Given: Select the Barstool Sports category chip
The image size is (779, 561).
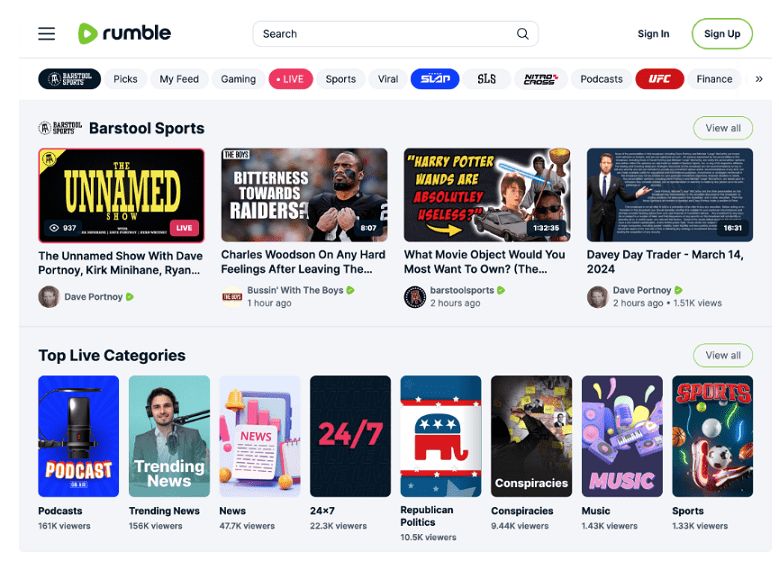Looking at the screenshot, I should pyautogui.click(x=70, y=79).
